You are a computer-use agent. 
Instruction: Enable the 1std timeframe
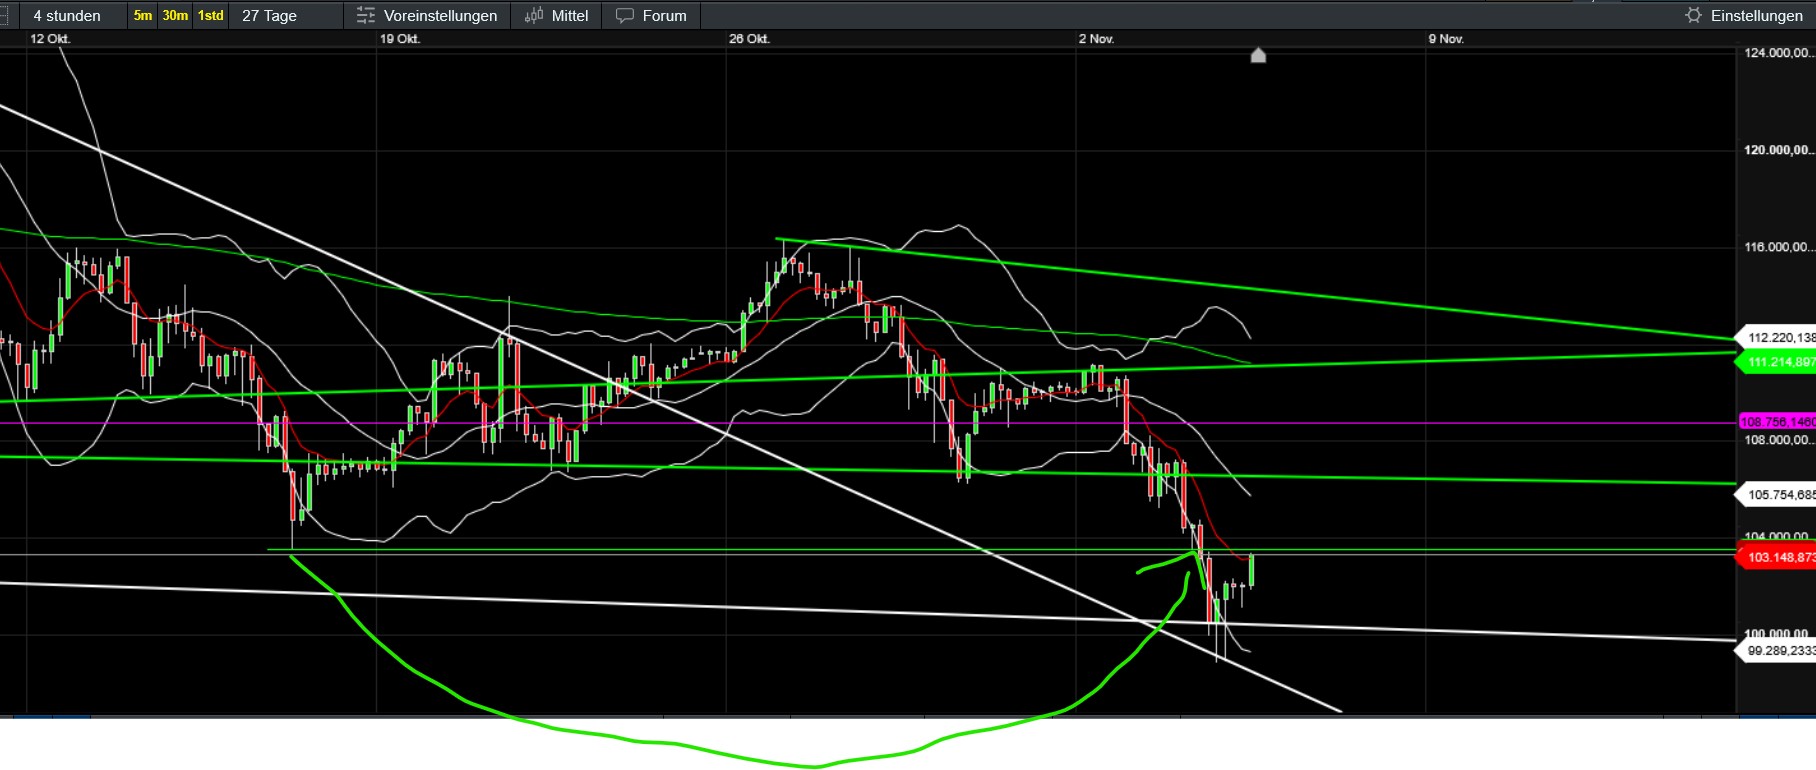[x=210, y=16]
